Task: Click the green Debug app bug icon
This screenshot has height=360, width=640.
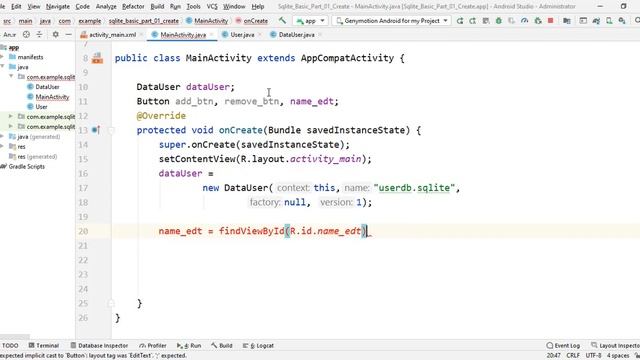Action: [x=499, y=20]
